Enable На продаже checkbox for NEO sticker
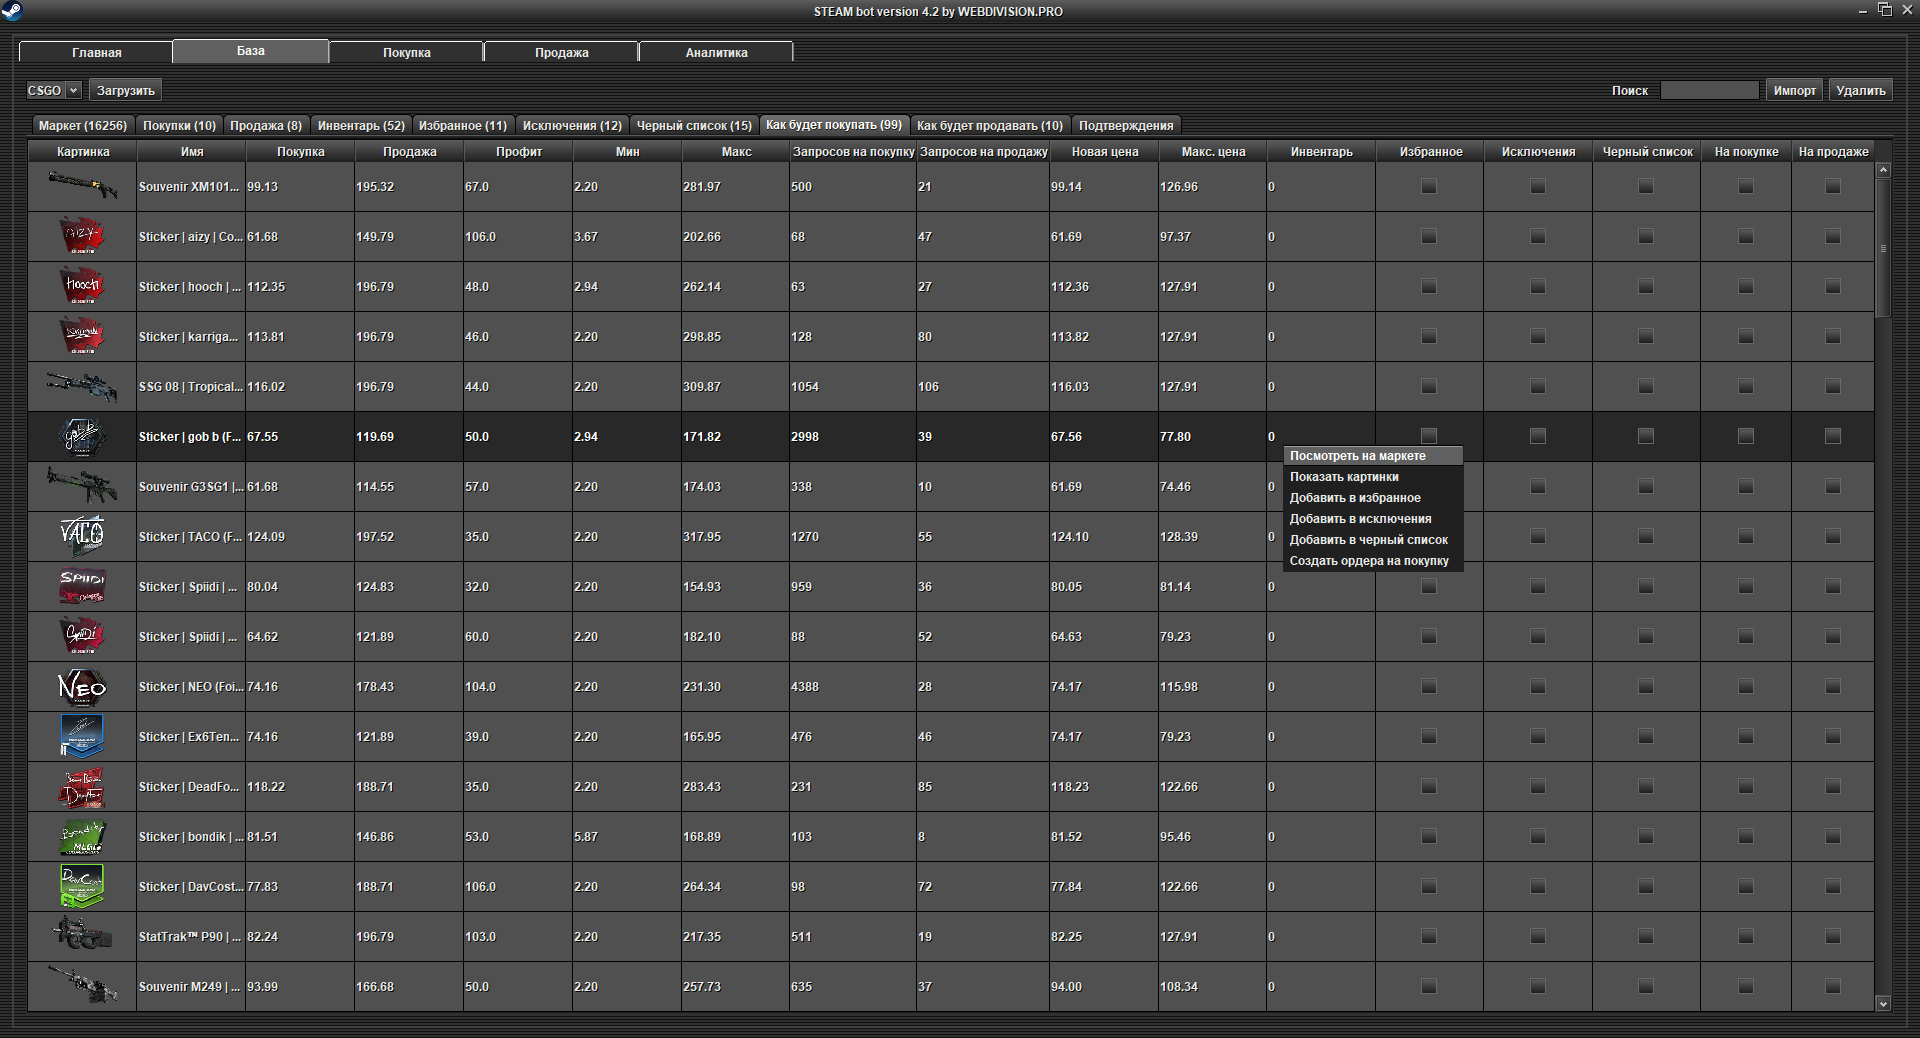This screenshot has height=1038, width=1920. tap(1833, 687)
